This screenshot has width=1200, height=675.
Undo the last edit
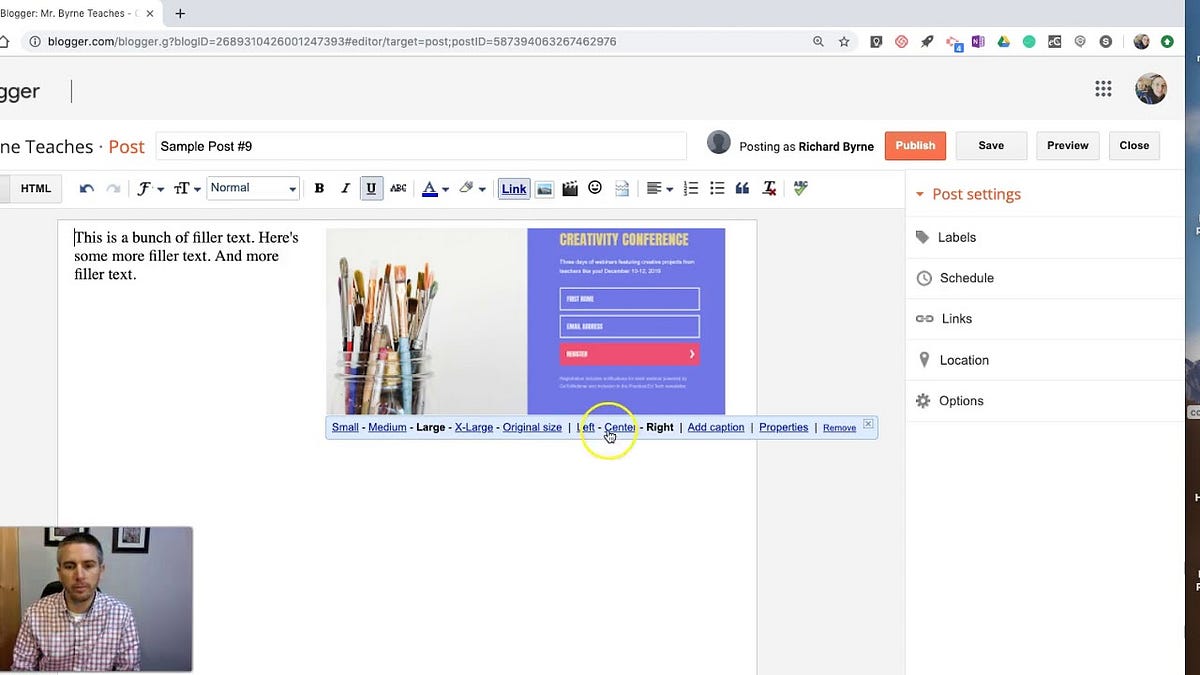point(86,188)
